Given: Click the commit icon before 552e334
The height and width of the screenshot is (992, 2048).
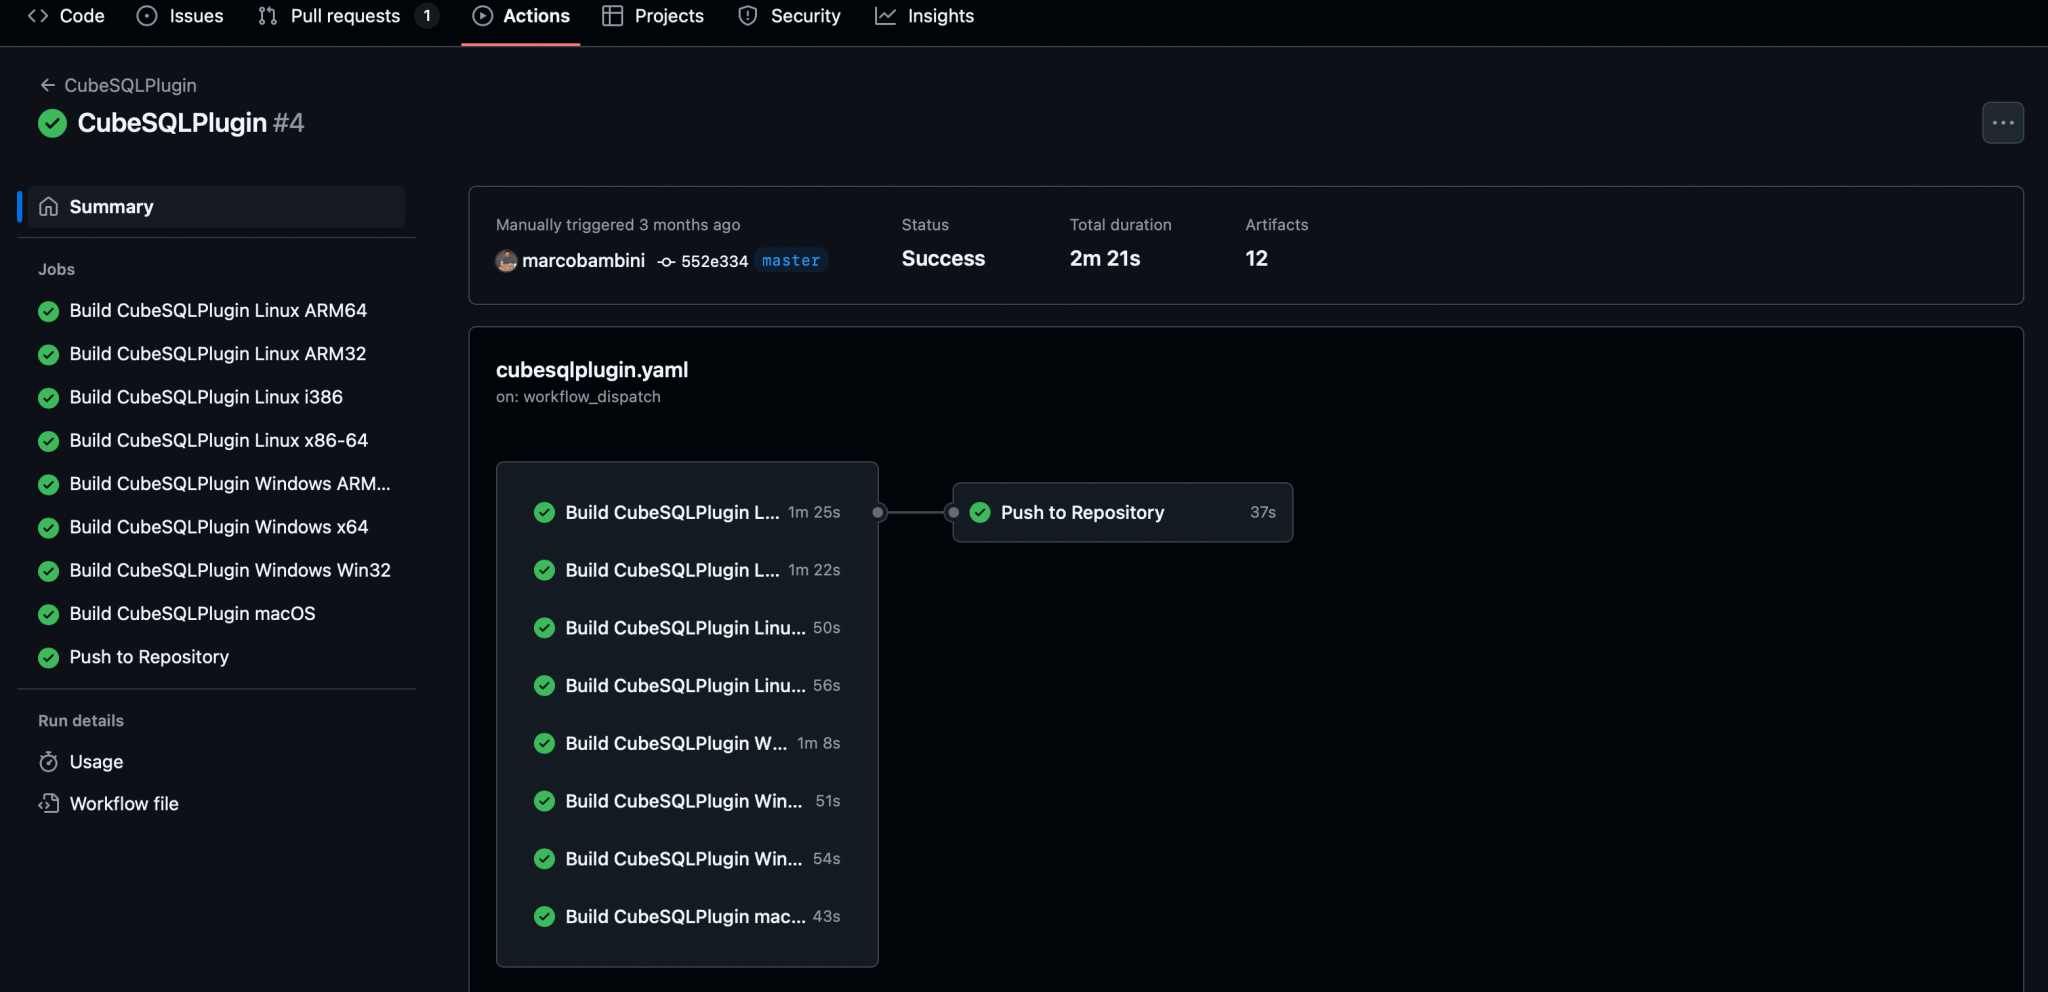Looking at the screenshot, I should 666,262.
